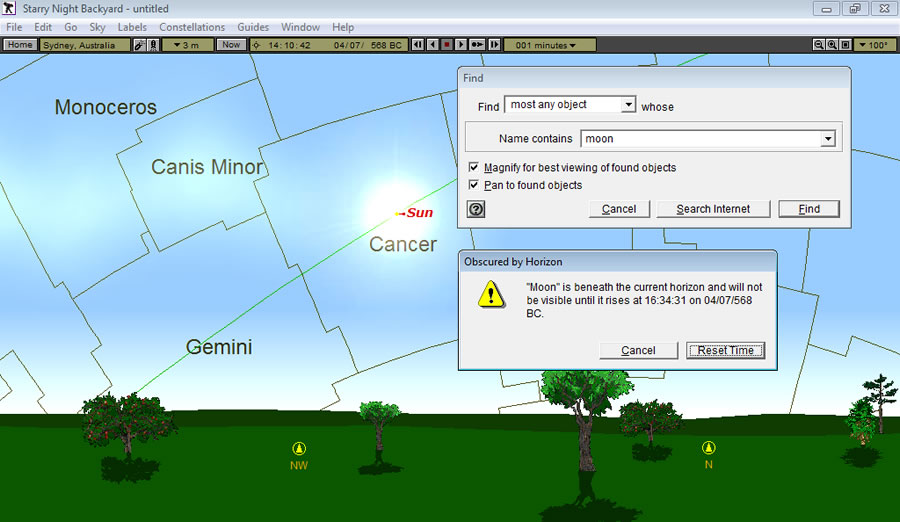Click Cancel in the Find dialog
Viewport: 900px width, 522px height.
pyautogui.click(x=619, y=209)
